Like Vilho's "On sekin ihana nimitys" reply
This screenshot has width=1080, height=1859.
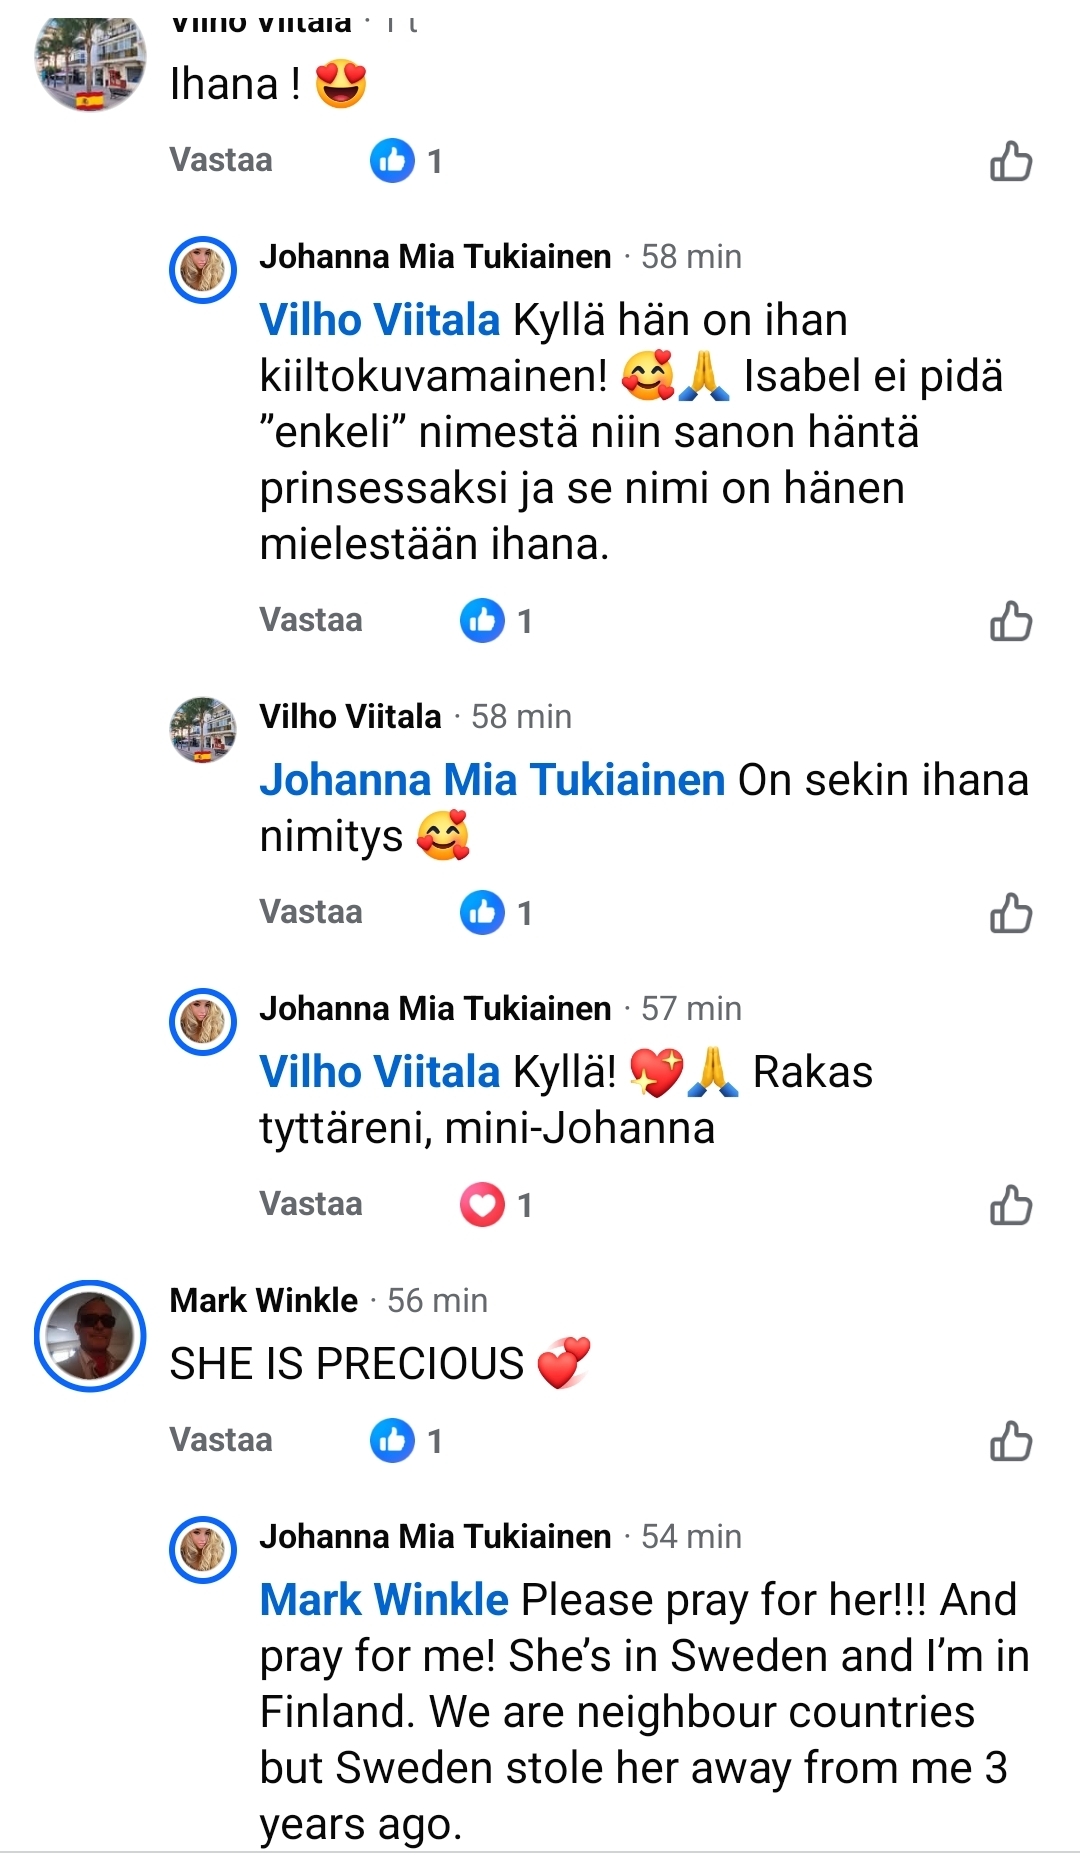pos(1010,913)
